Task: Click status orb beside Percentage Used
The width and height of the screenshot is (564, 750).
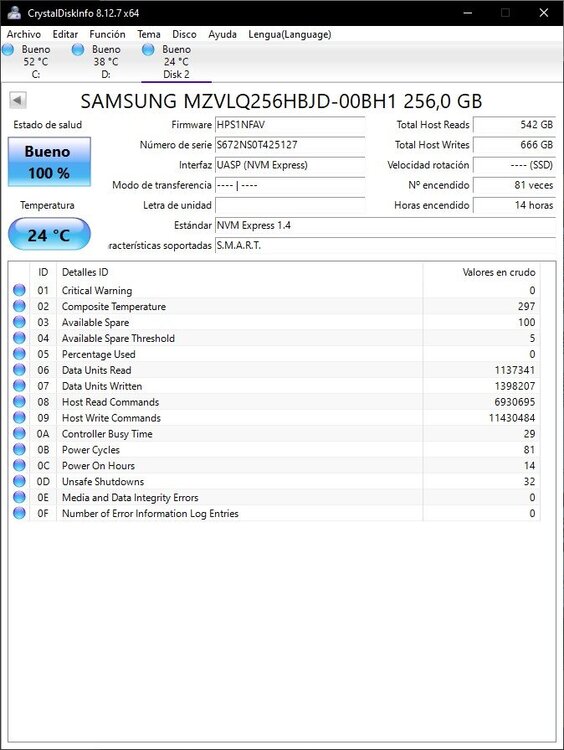Action: [19, 354]
